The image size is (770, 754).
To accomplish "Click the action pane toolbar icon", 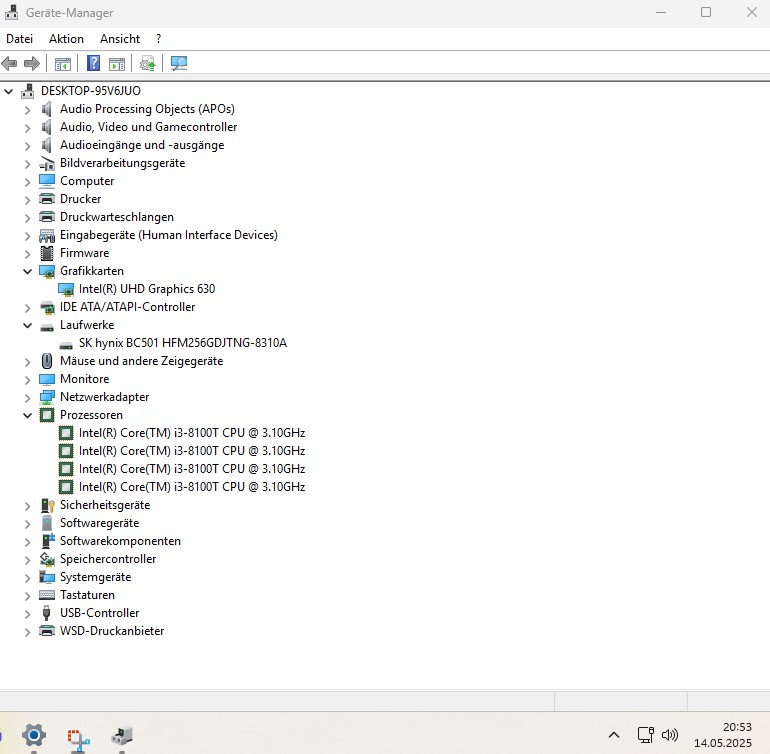I will tap(117, 63).
